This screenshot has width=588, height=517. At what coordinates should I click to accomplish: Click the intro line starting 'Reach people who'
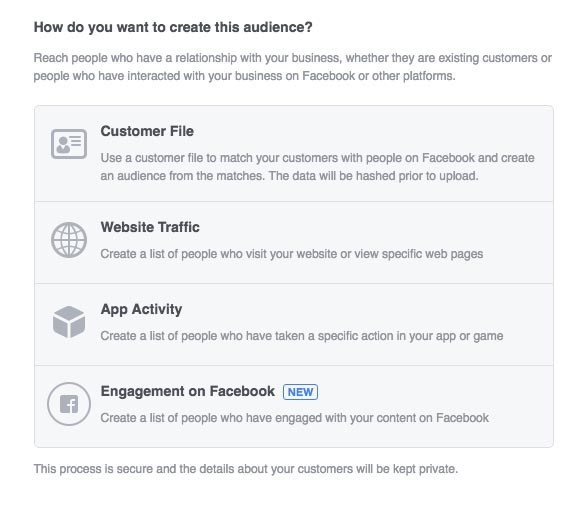(292, 58)
